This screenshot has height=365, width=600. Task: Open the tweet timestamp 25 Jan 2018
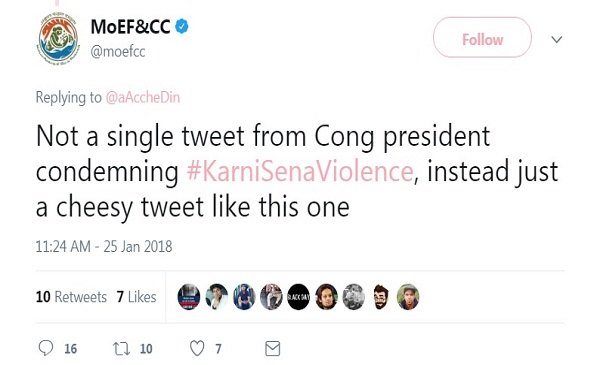coord(104,246)
